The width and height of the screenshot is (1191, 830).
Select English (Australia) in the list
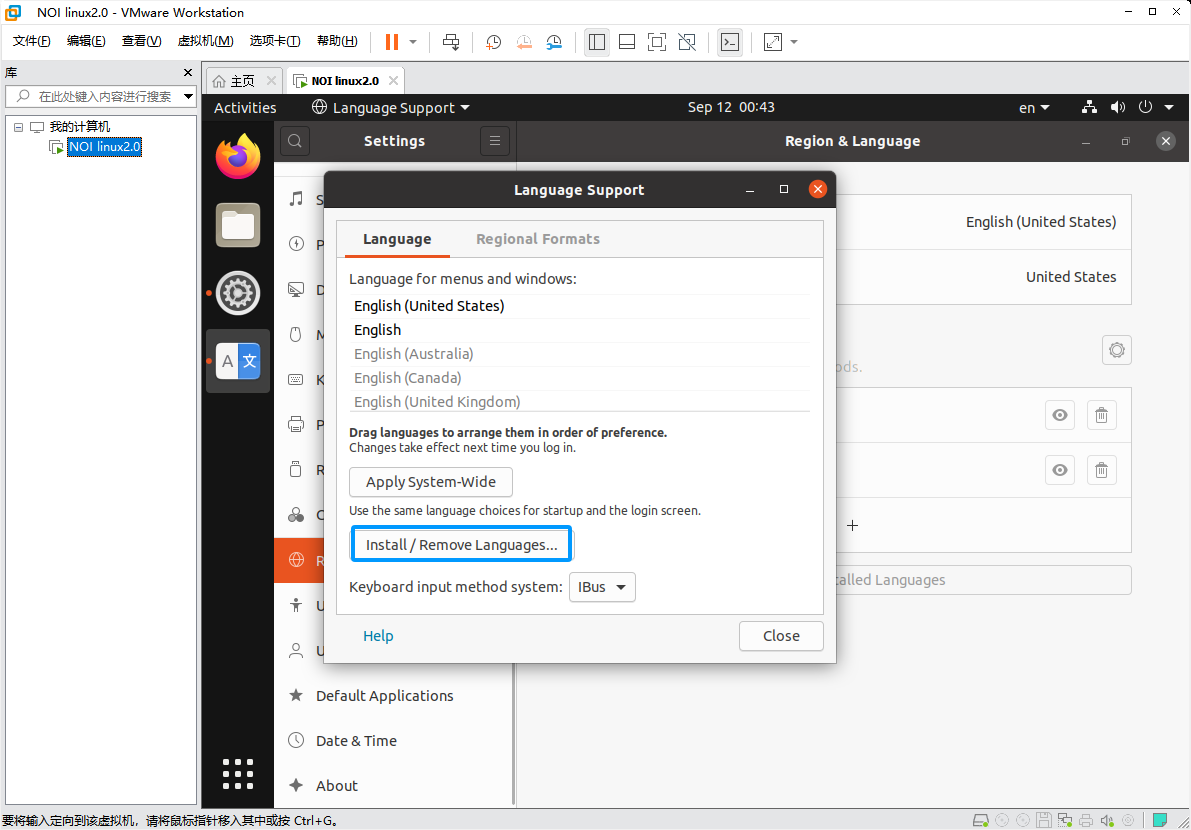(x=580, y=354)
